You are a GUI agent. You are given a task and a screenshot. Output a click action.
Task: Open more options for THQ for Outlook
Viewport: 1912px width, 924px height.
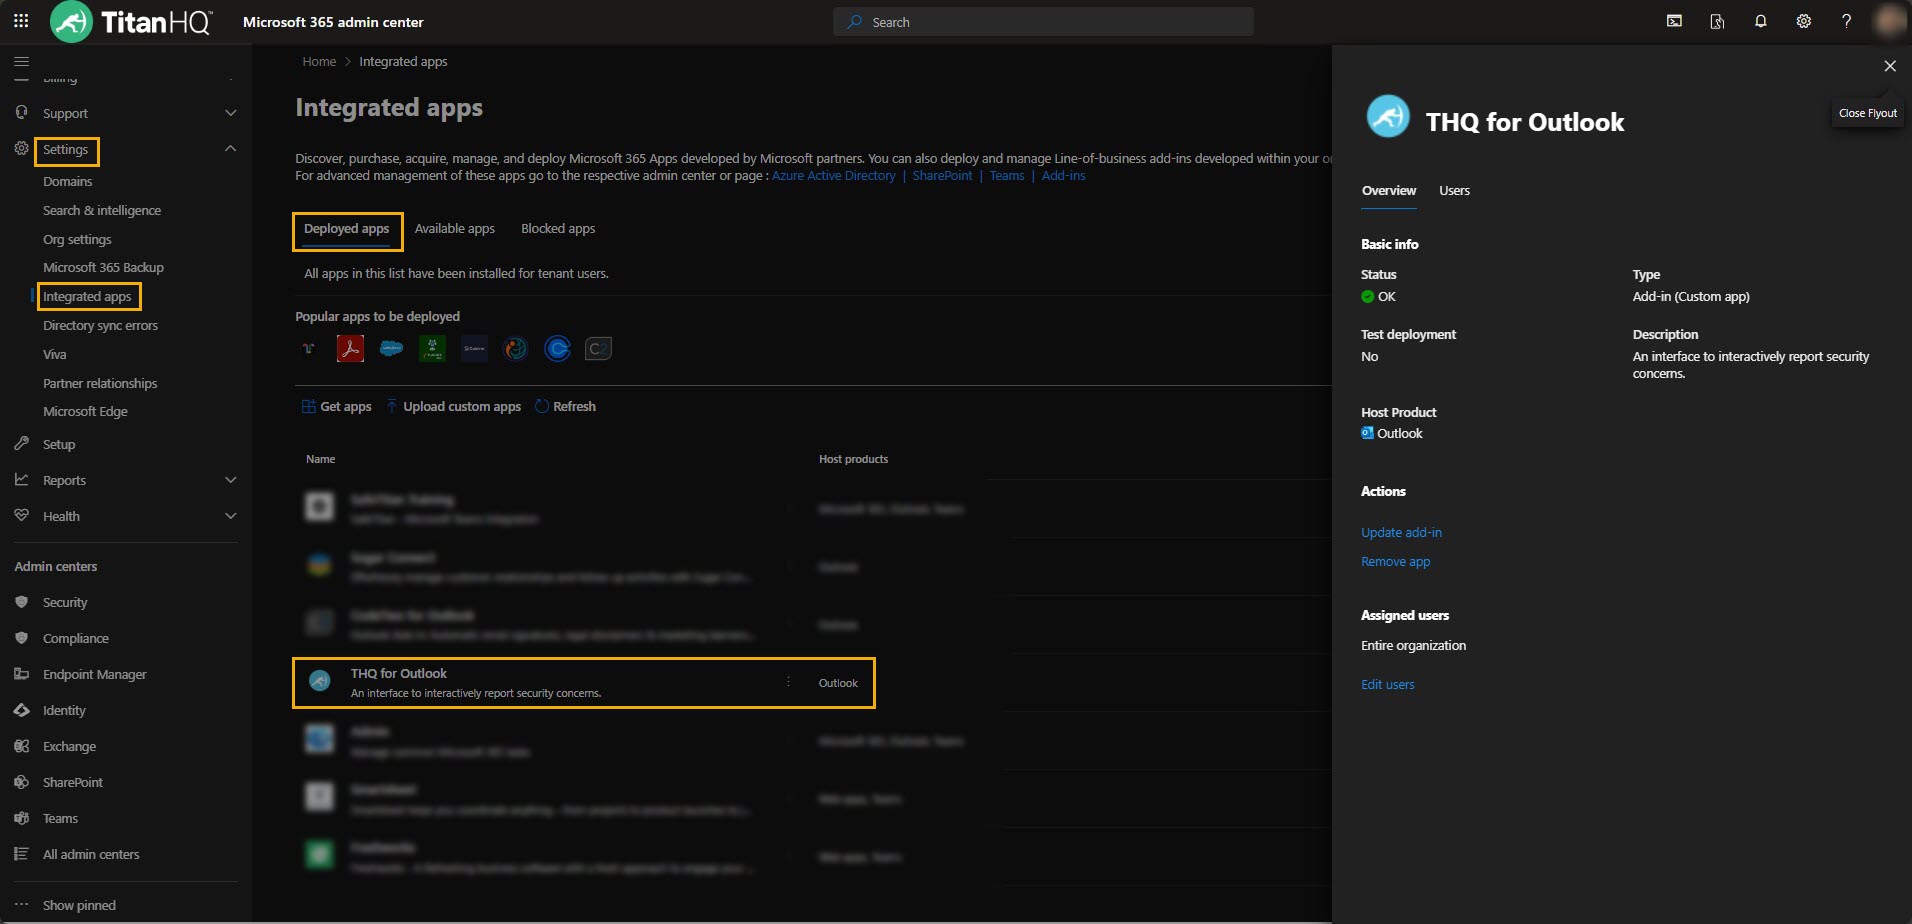pyautogui.click(x=788, y=682)
